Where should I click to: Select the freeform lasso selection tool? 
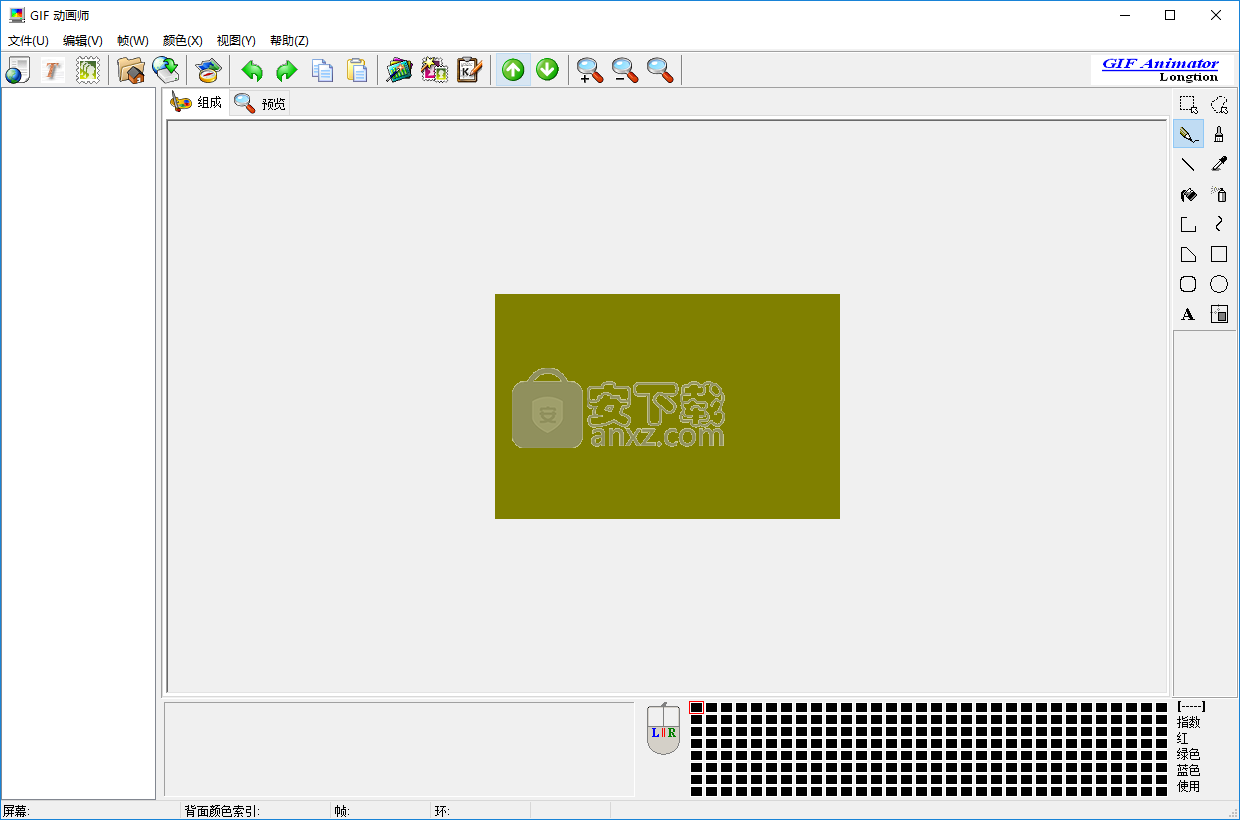(1219, 104)
